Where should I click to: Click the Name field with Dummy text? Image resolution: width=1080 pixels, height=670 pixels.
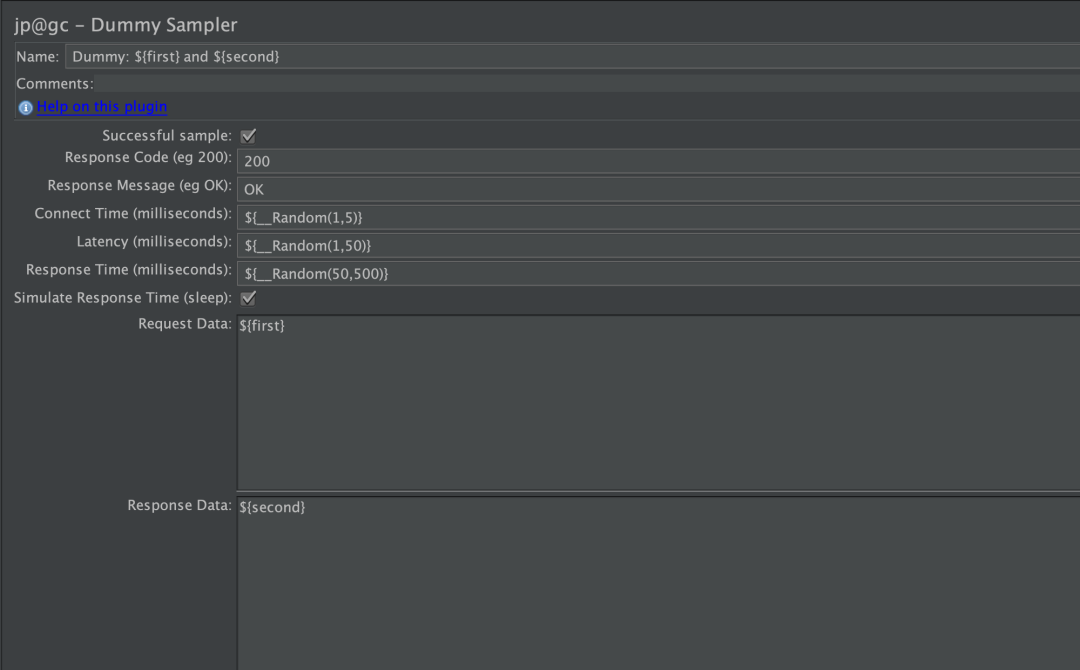[x=570, y=57]
